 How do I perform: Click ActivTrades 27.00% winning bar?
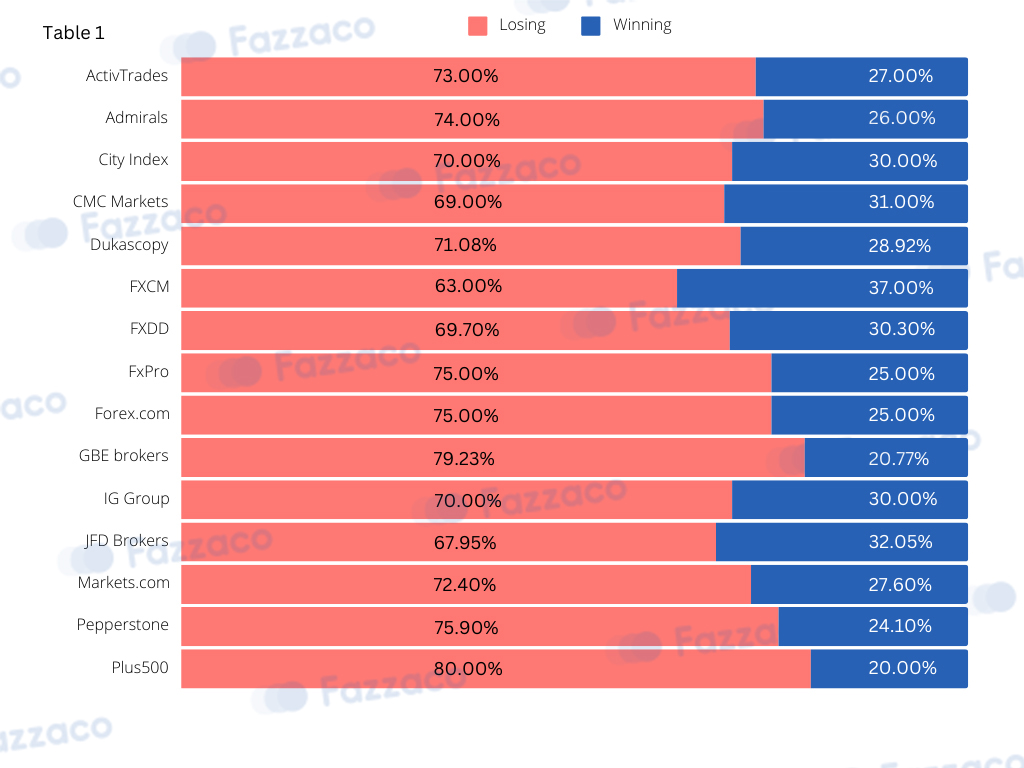pos(861,76)
